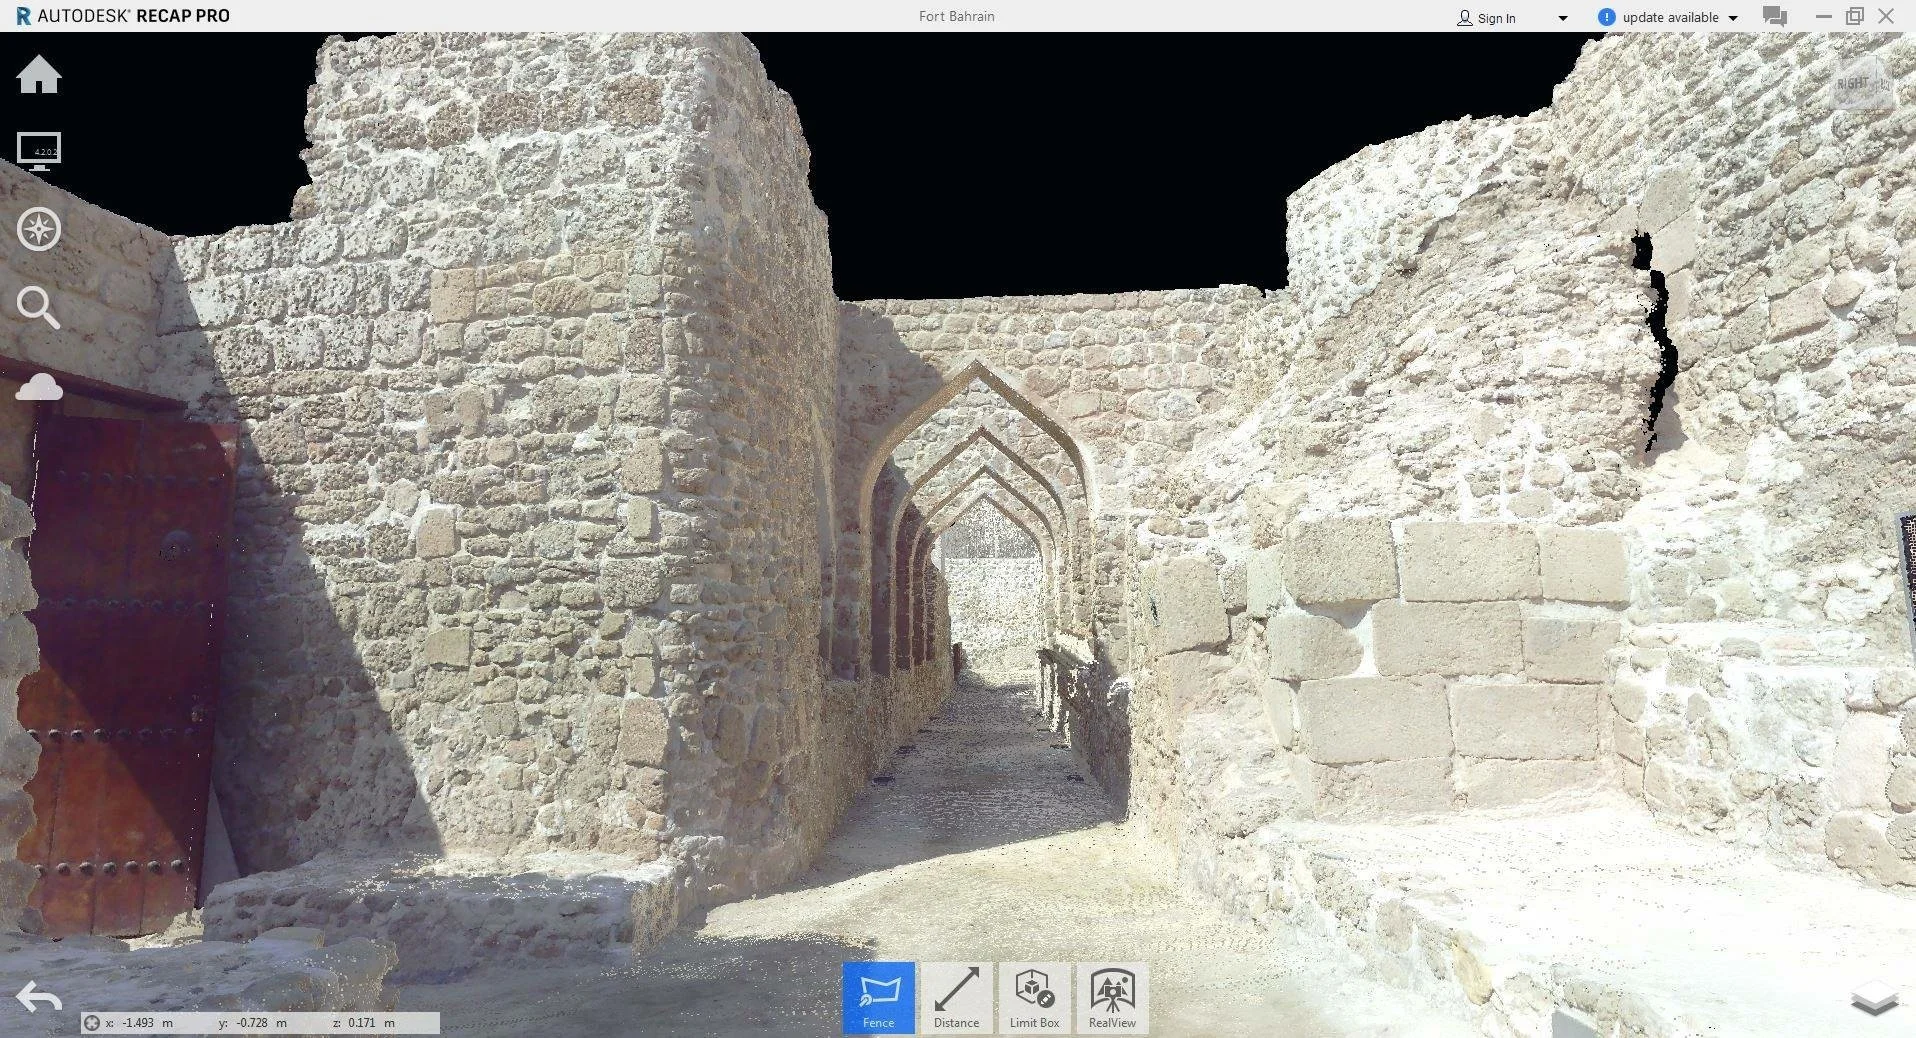The height and width of the screenshot is (1038, 1916).
Task: Click the Autodesk ReCap Pro logo
Action: (x=122, y=16)
